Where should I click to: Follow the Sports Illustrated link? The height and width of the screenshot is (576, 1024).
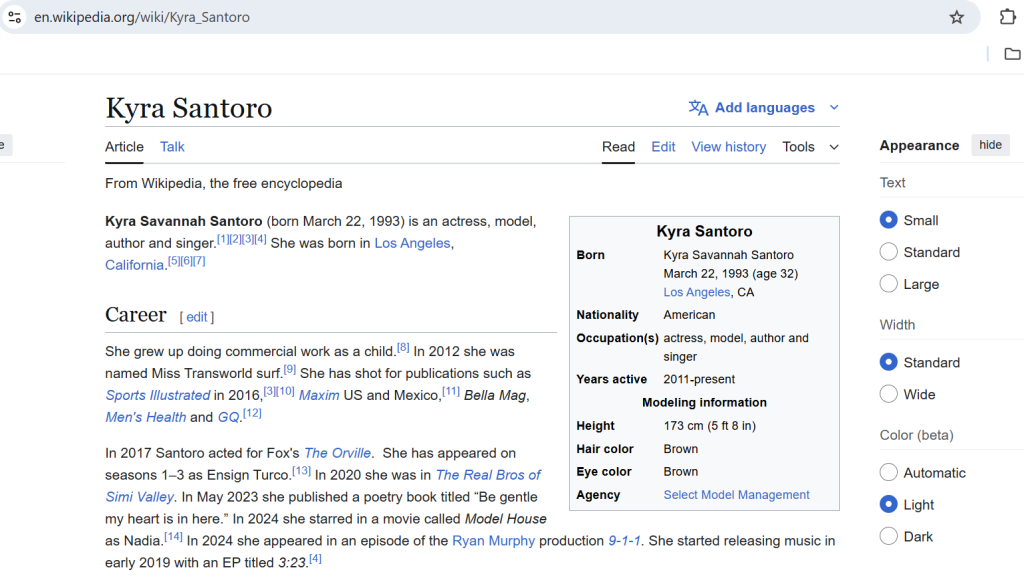158,395
